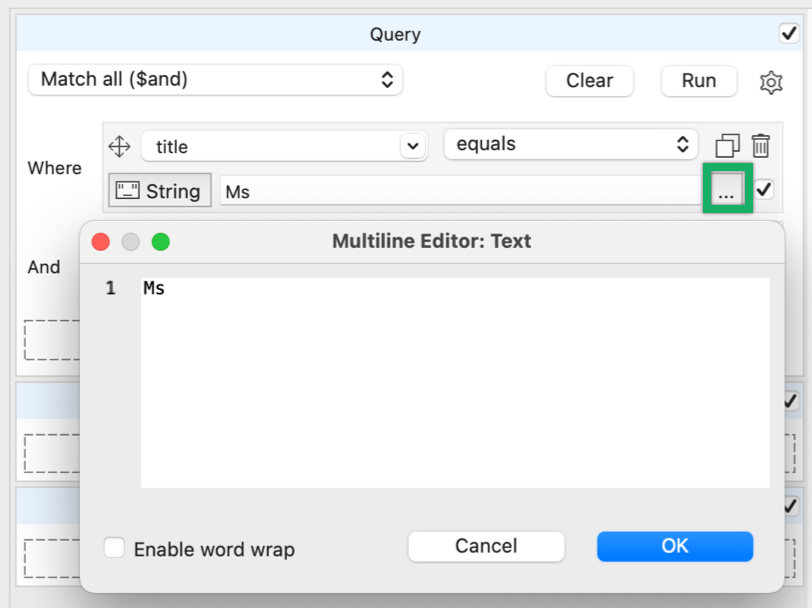Confirm the text with OK

click(674, 546)
